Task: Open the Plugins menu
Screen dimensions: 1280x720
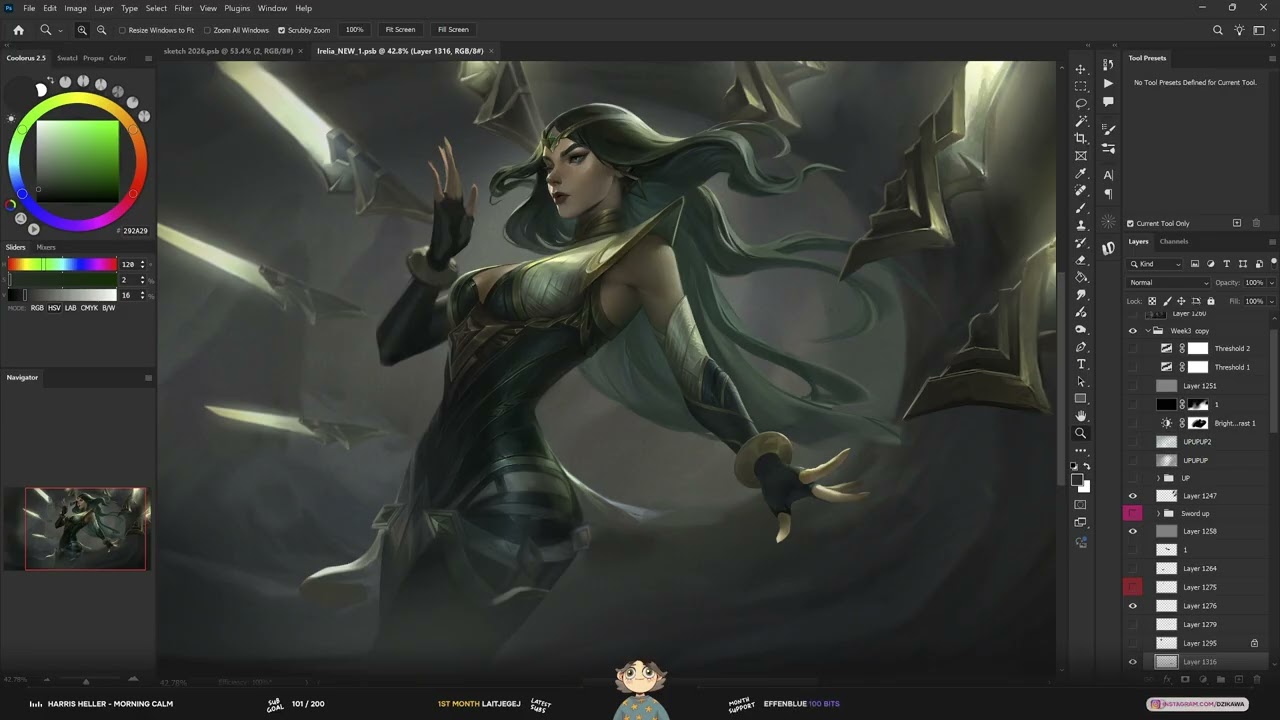Action: pos(237,8)
